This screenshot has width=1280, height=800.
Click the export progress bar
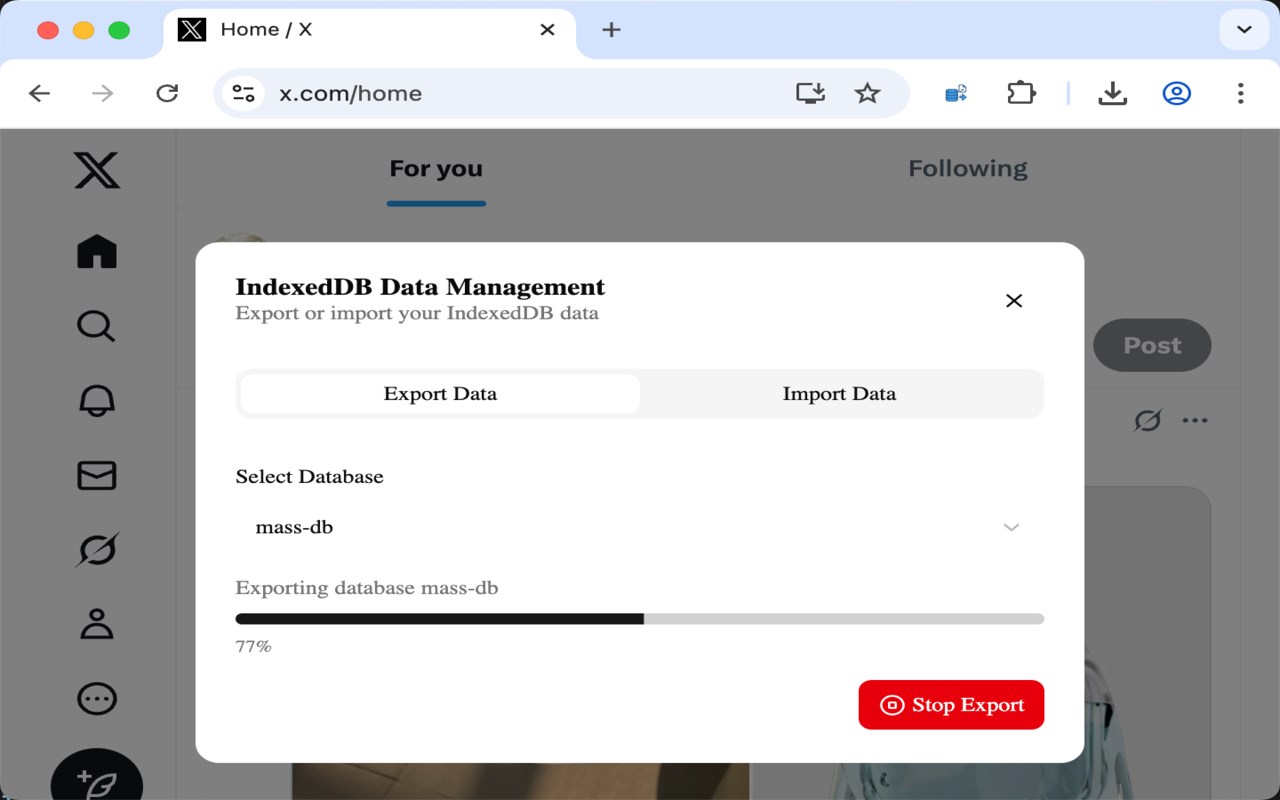[639, 619]
